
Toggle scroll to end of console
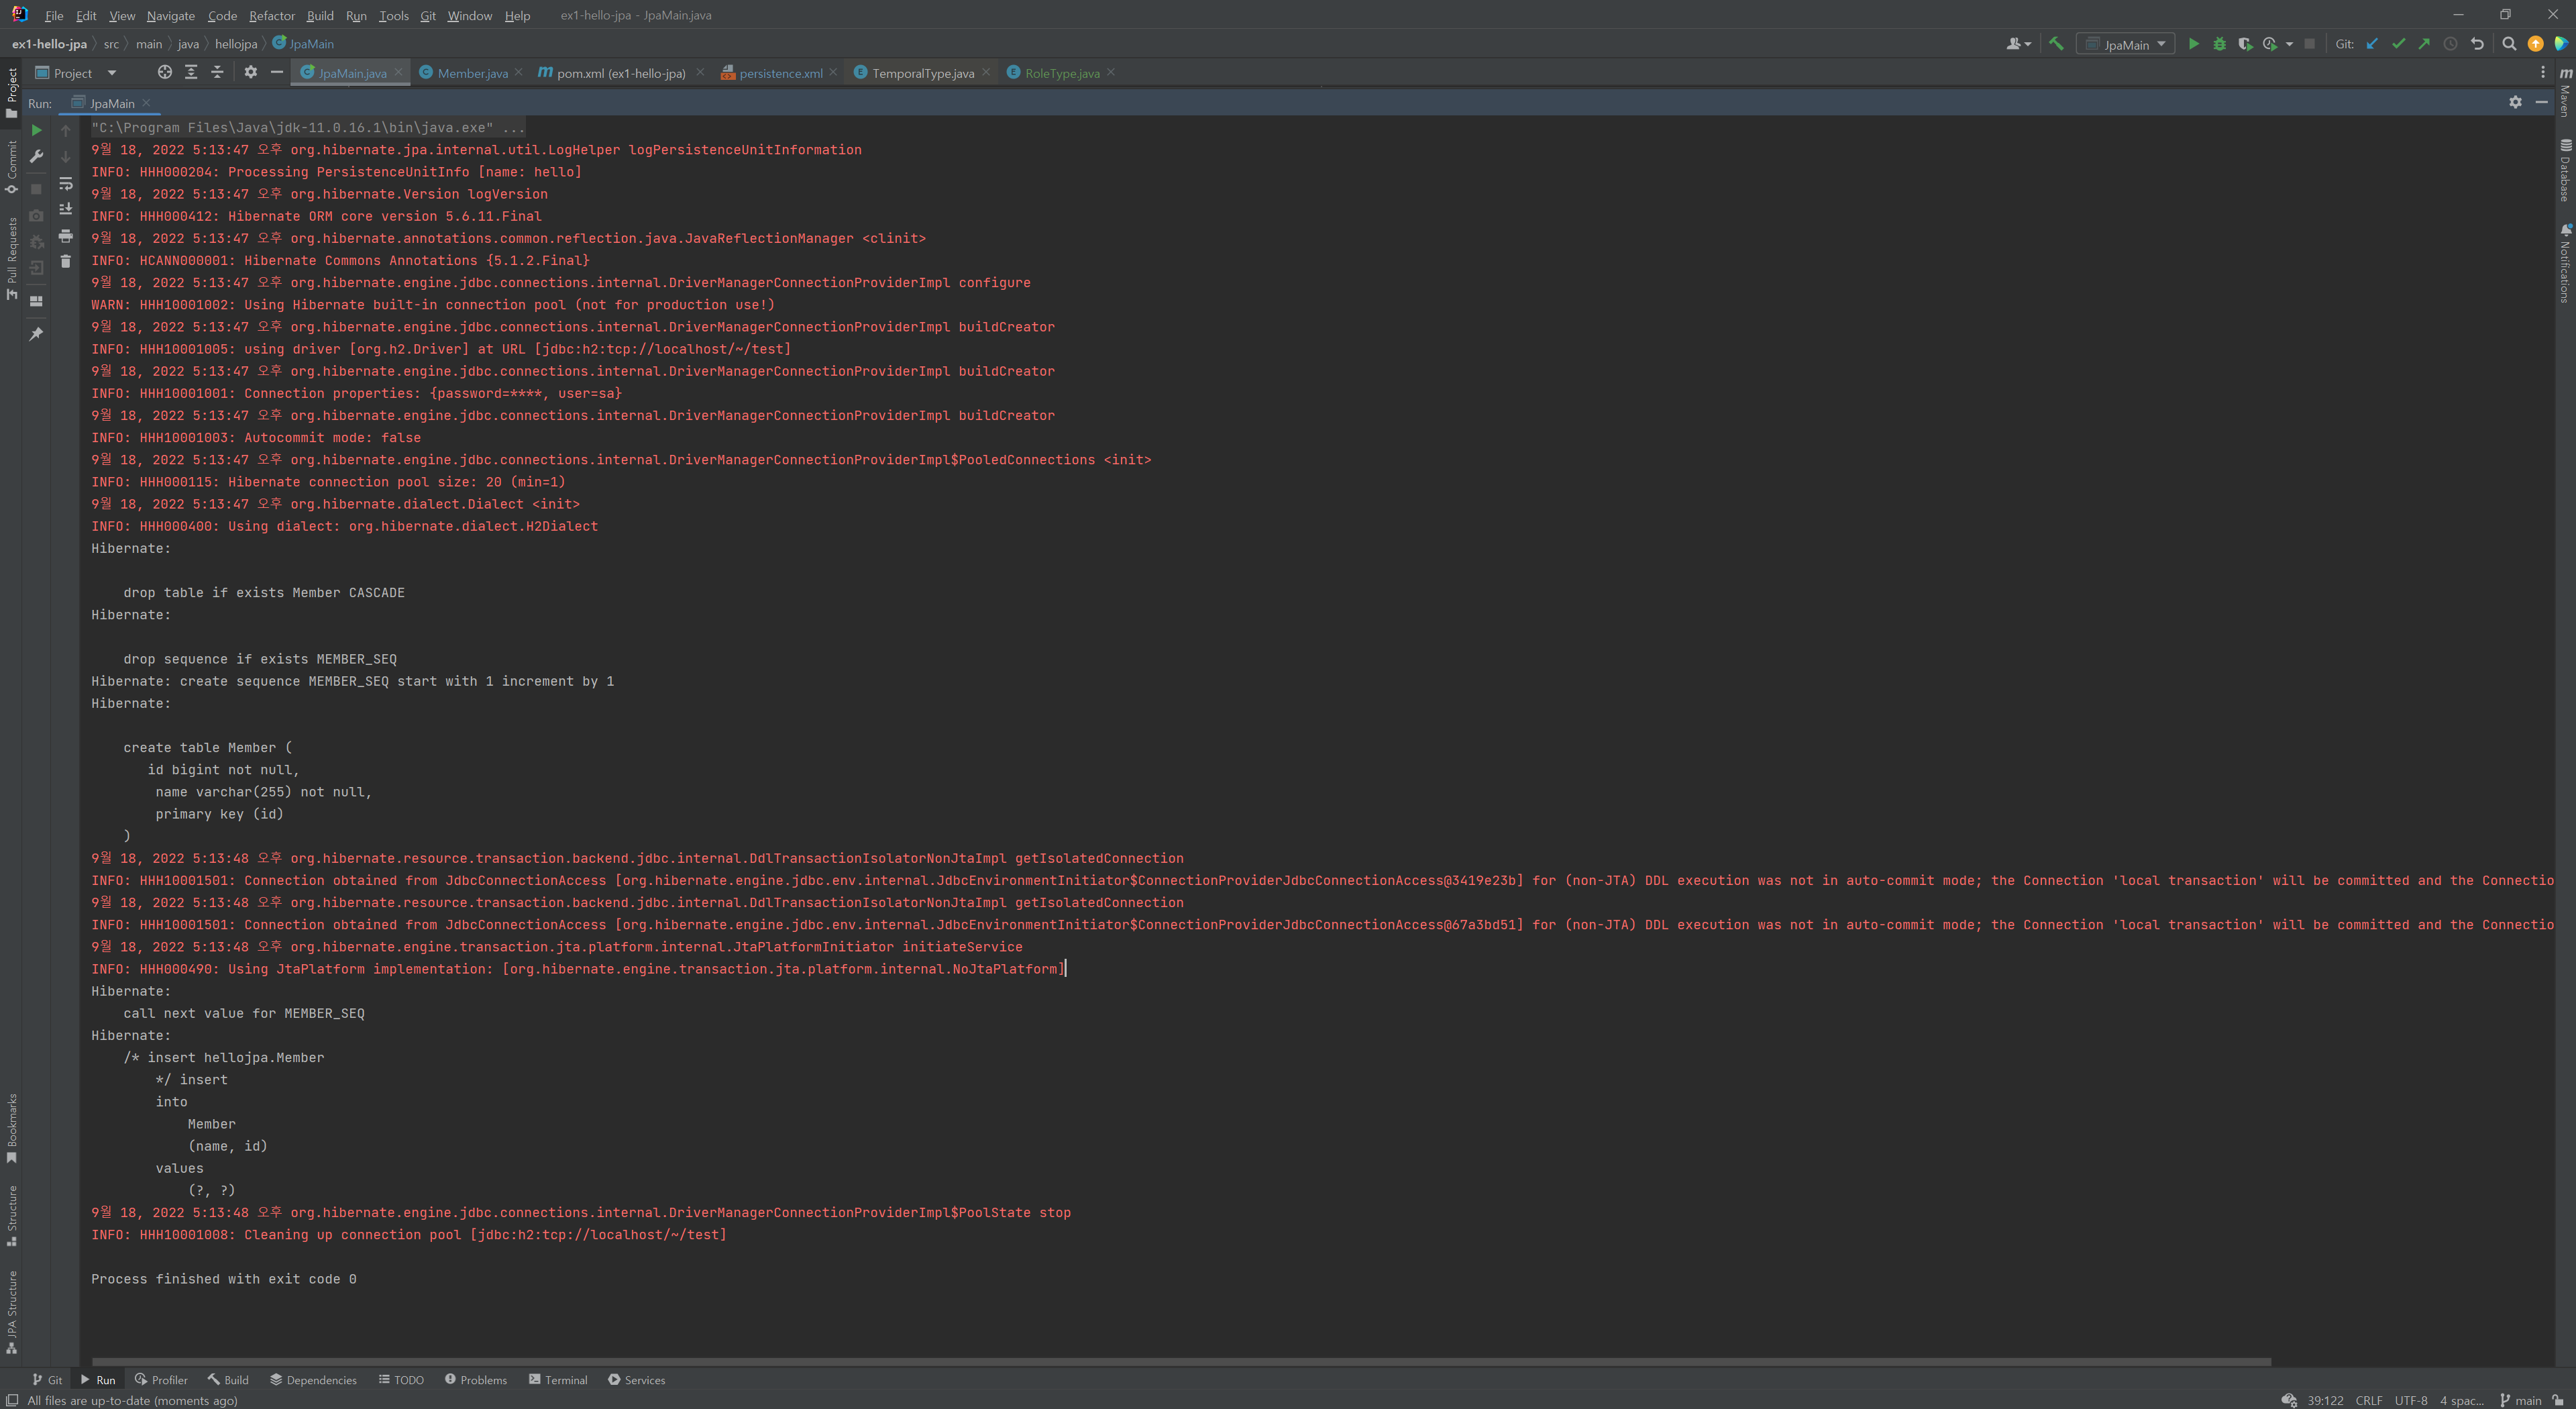pos(66,209)
